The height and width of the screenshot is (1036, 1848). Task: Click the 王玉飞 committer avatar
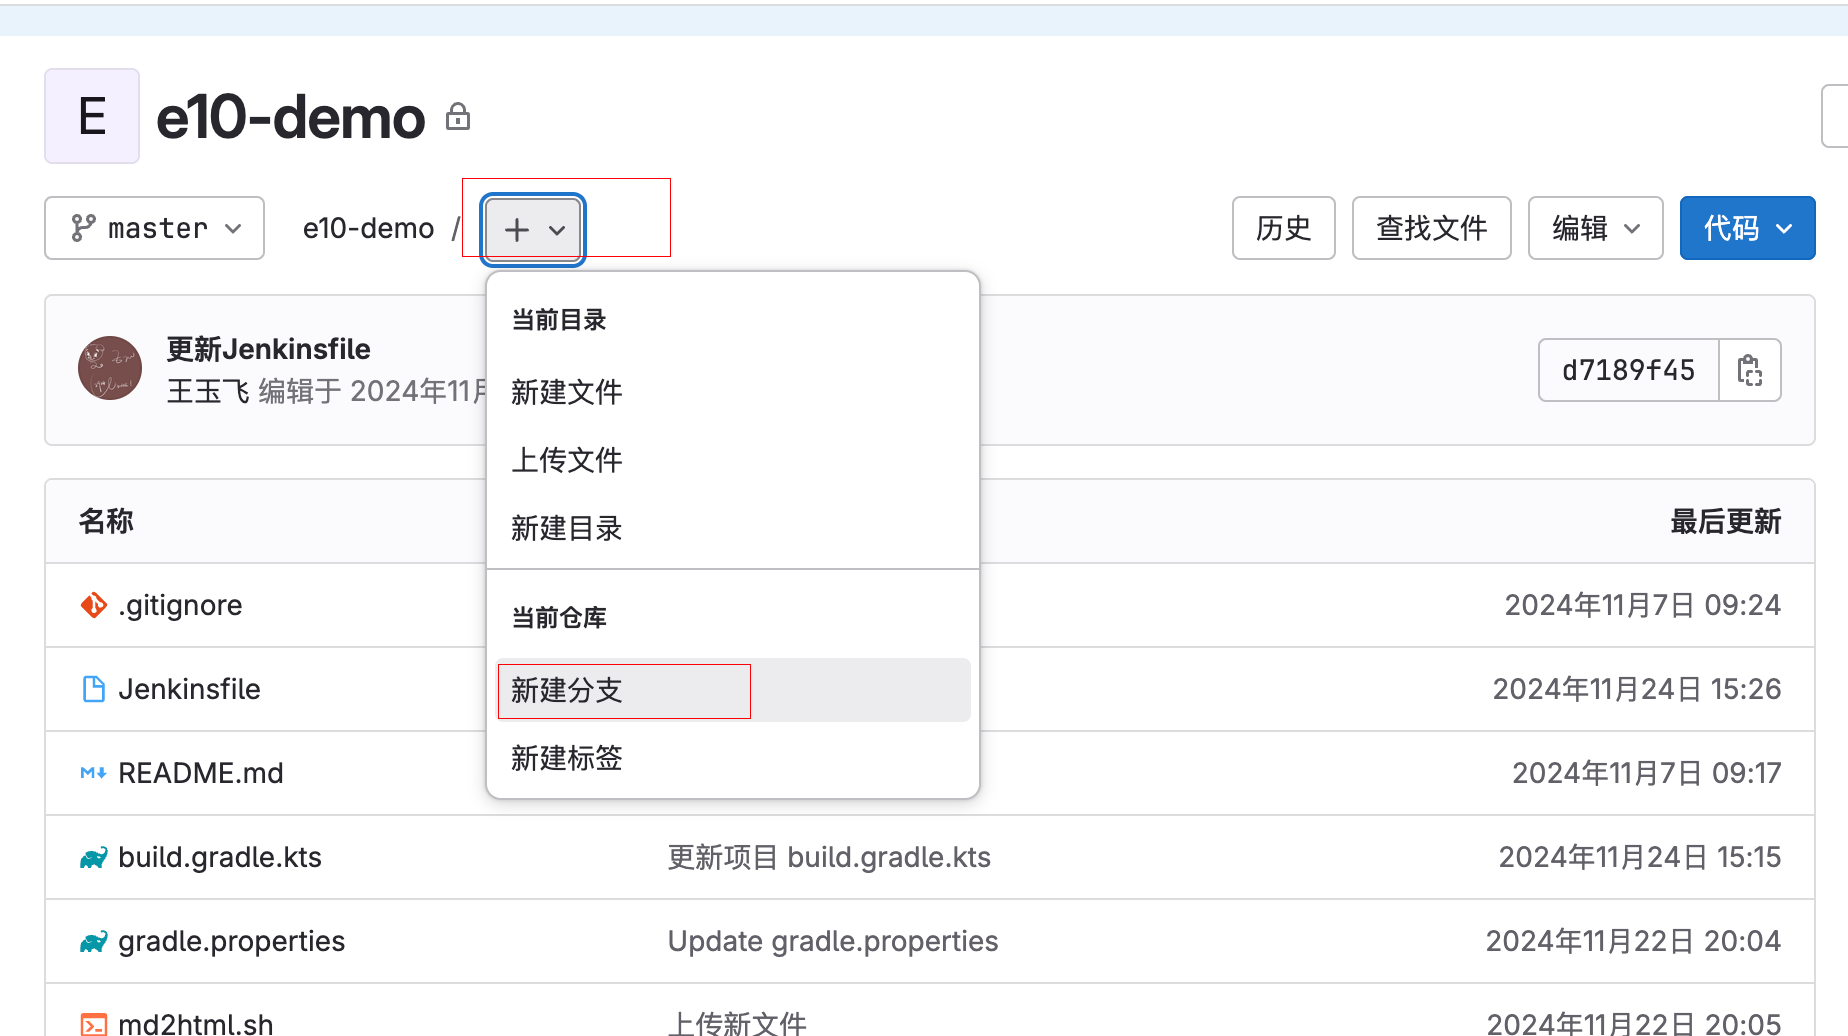click(110, 368)
